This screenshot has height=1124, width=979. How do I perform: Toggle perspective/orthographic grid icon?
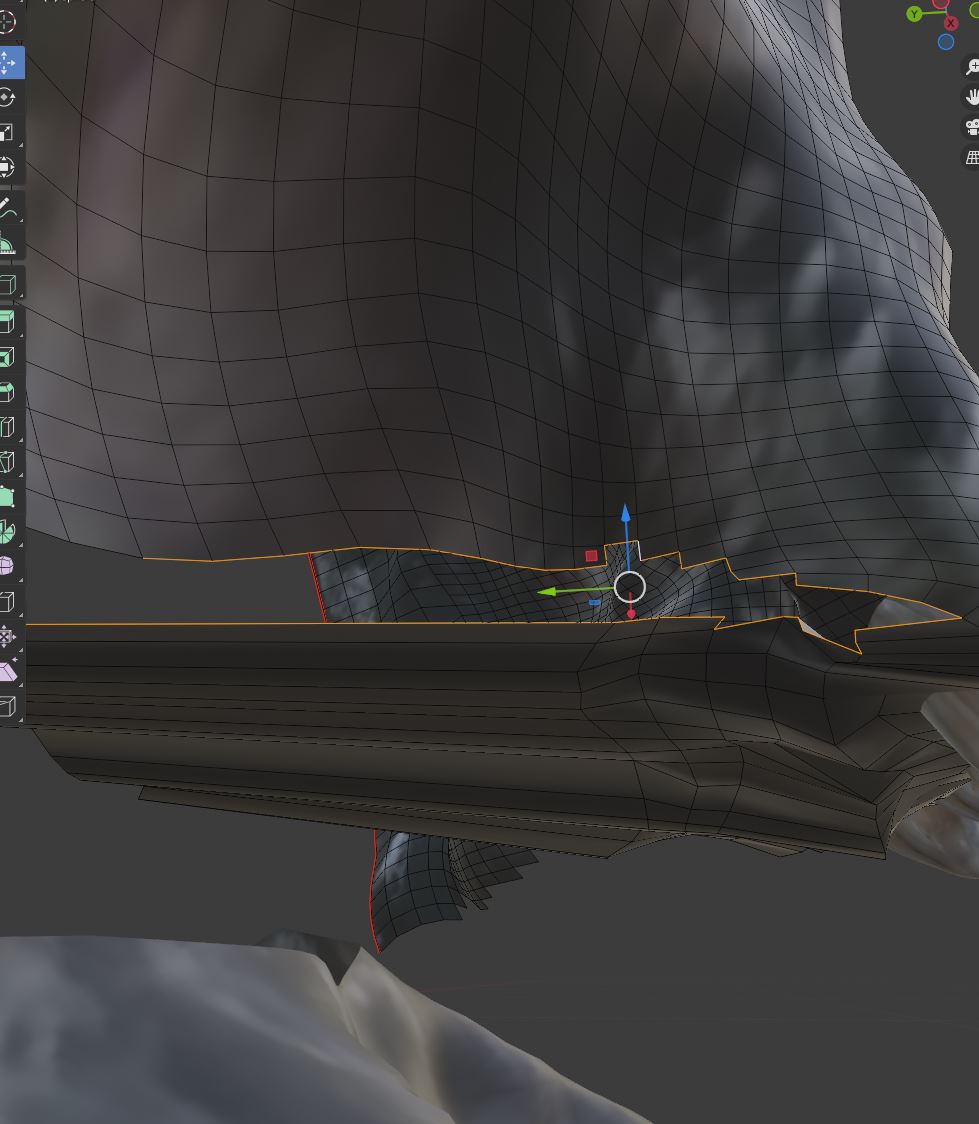[x=972, y=157]
